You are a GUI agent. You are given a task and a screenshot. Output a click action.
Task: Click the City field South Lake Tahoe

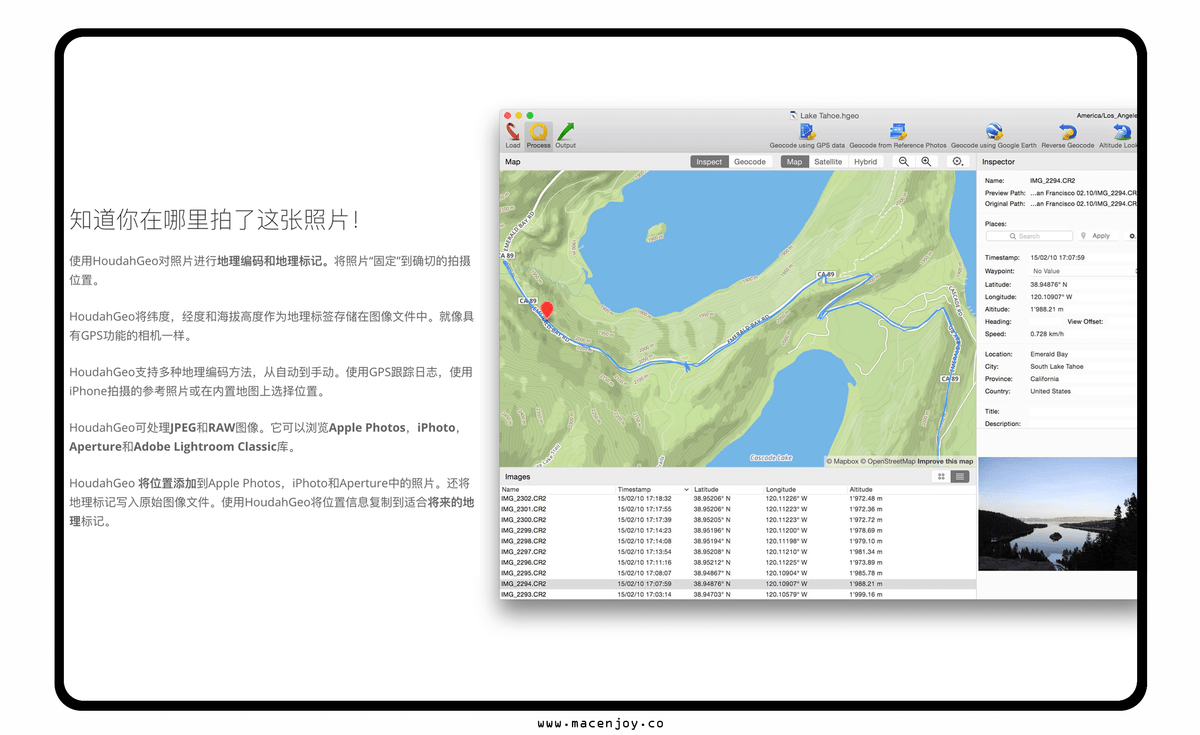(x=1057, y=367)
